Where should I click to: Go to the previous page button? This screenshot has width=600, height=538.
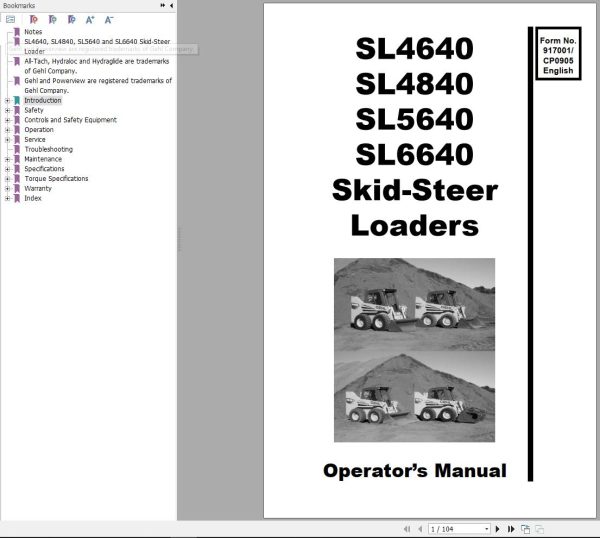click(x=420, y=529)
